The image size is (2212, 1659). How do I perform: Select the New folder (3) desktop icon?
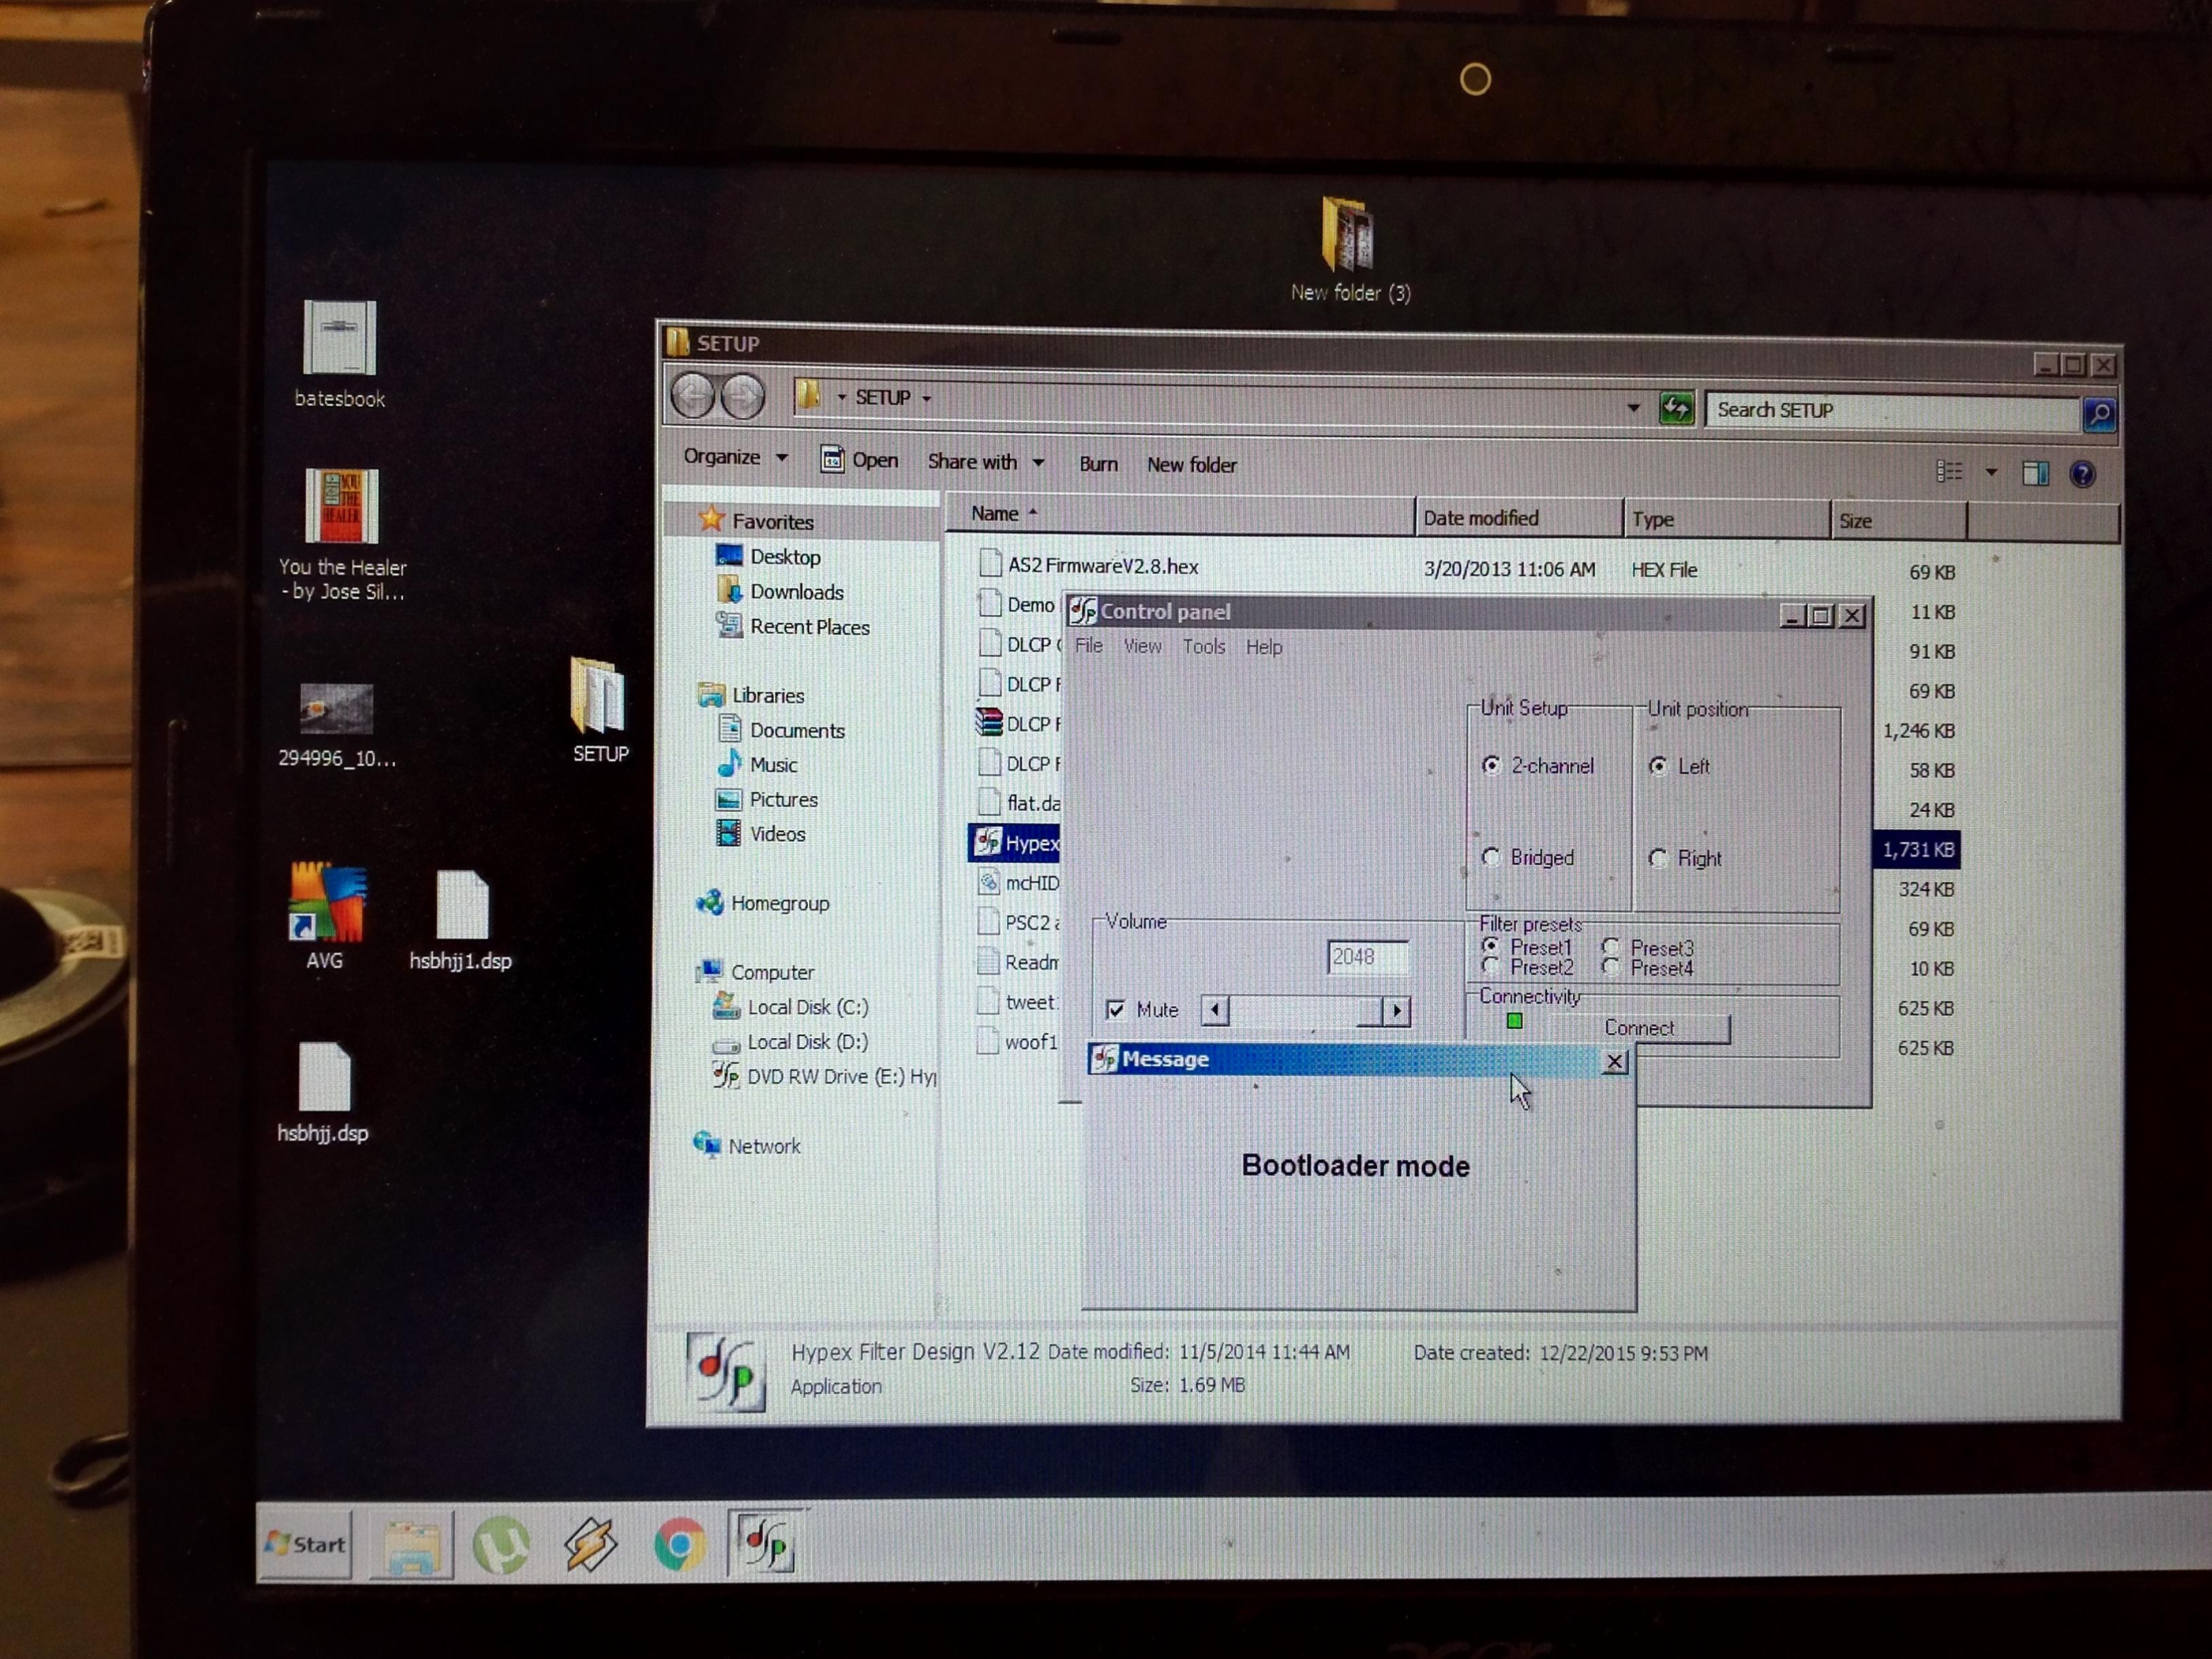pos(1349,249)
